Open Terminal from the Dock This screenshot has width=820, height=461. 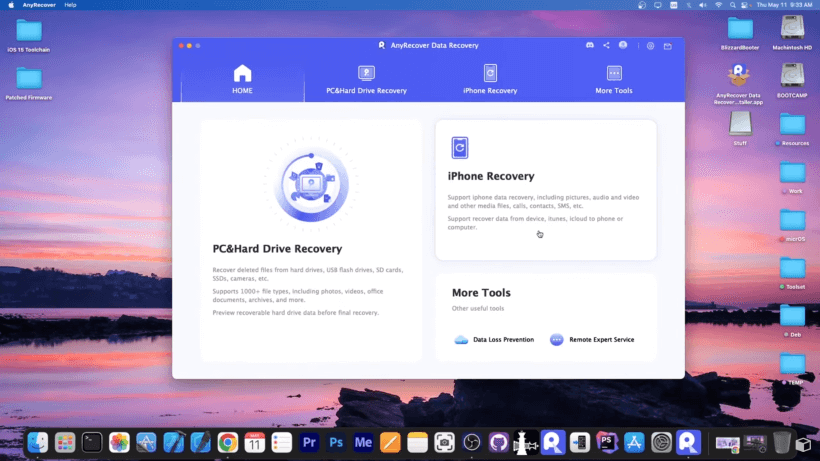(92, 443)
